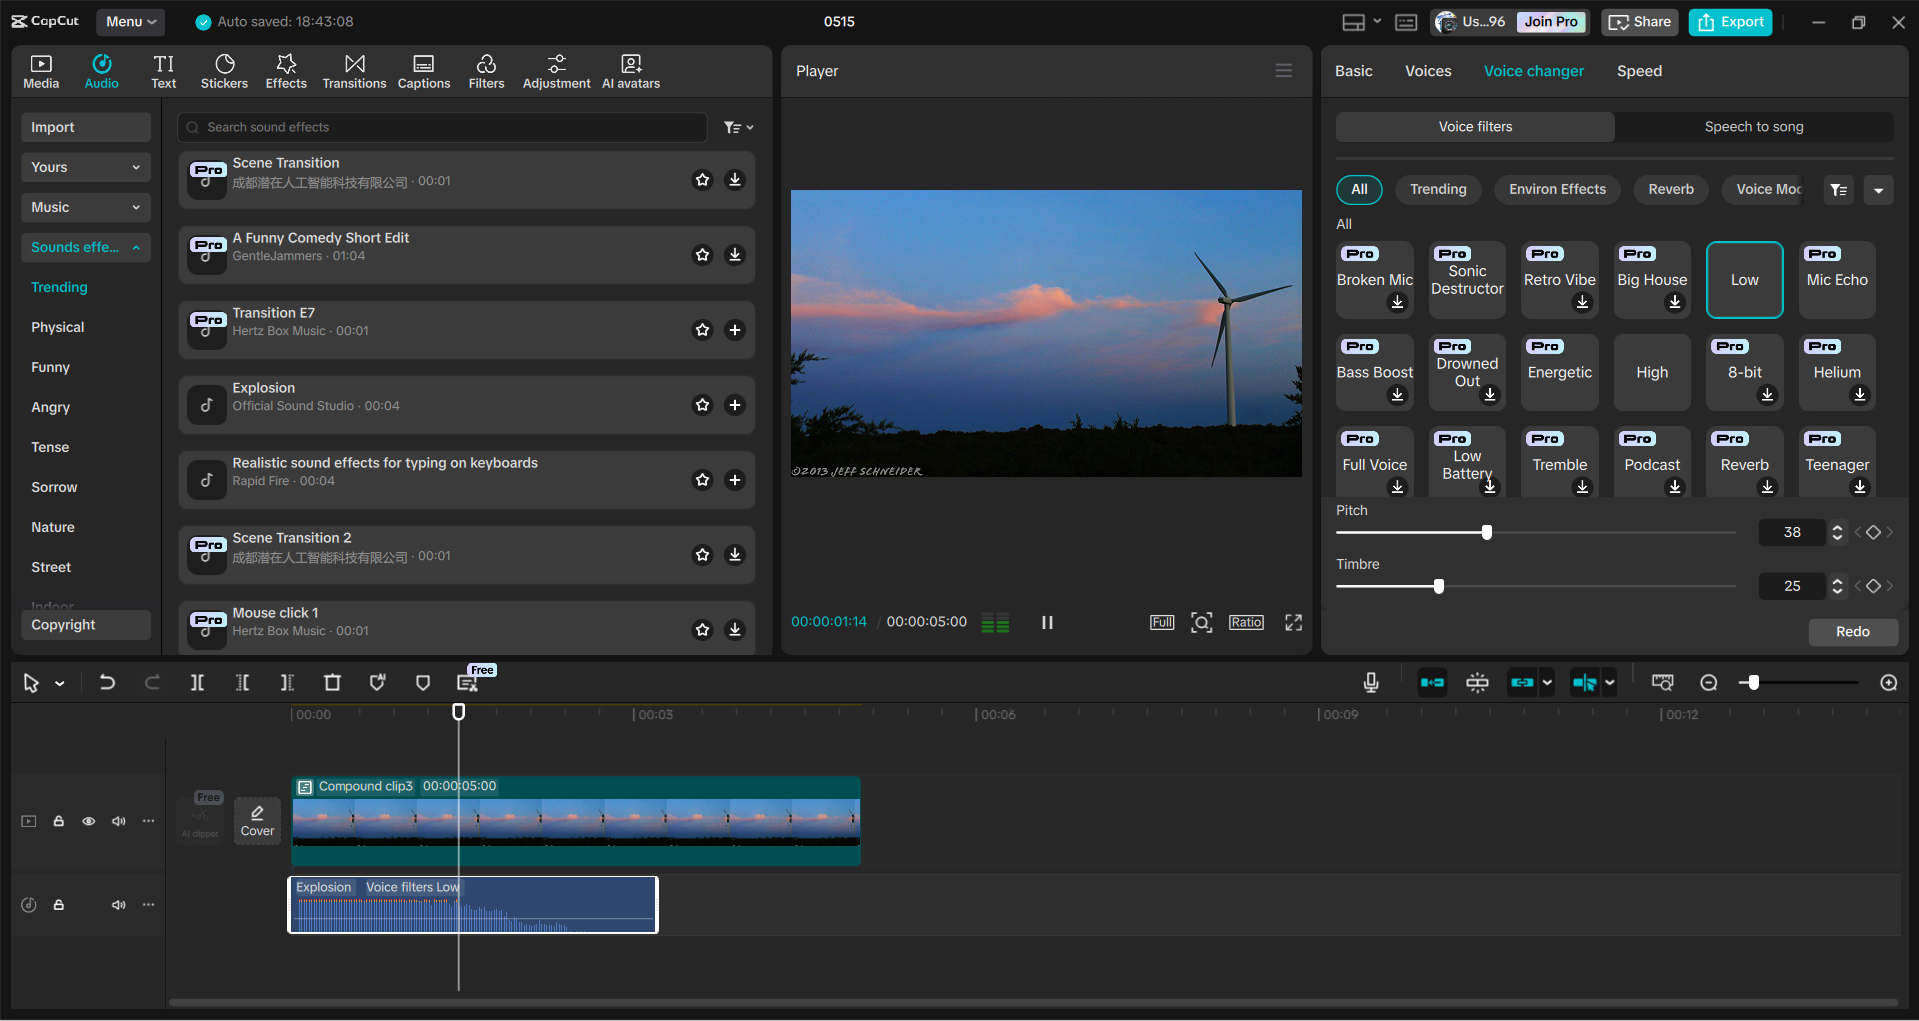Image resolution: width=1919 pixels, height=1021 pixels.
Task: Pause playback in the Player
Action: pos(1047,621)
